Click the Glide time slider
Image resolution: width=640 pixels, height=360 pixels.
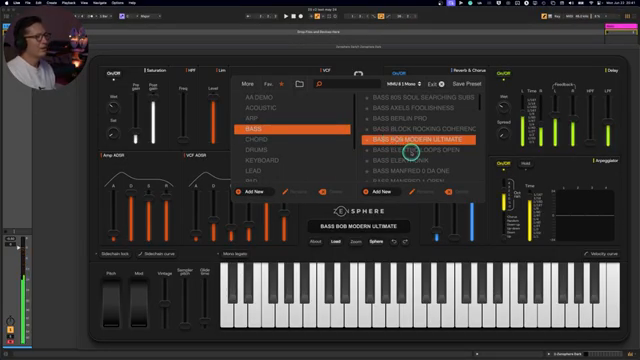pos(205,303)
